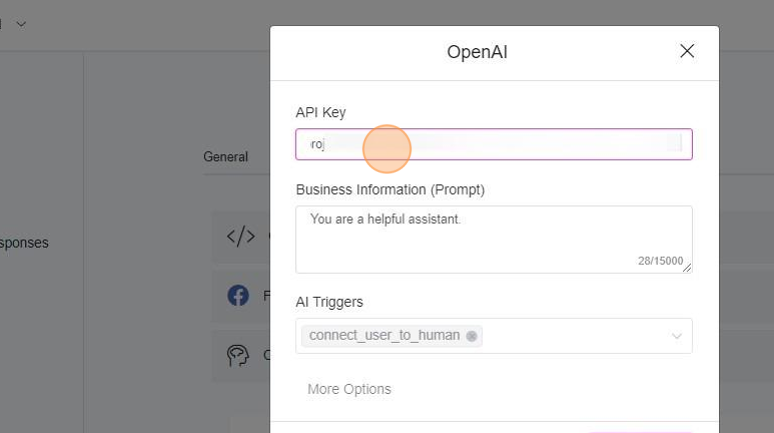The height and width of the screenshot is (433, 774).
Task: Grab the prompt textarea resize handle
Action: 688,268
